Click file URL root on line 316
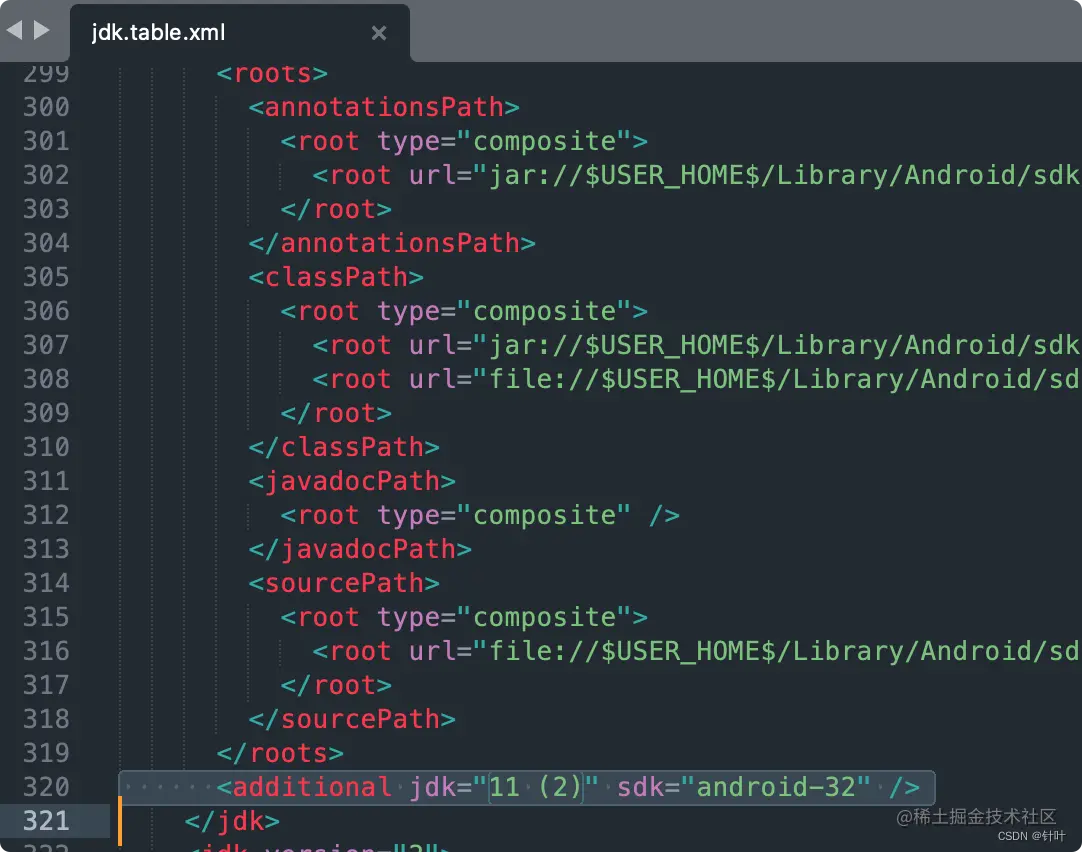 coord(696,651)
